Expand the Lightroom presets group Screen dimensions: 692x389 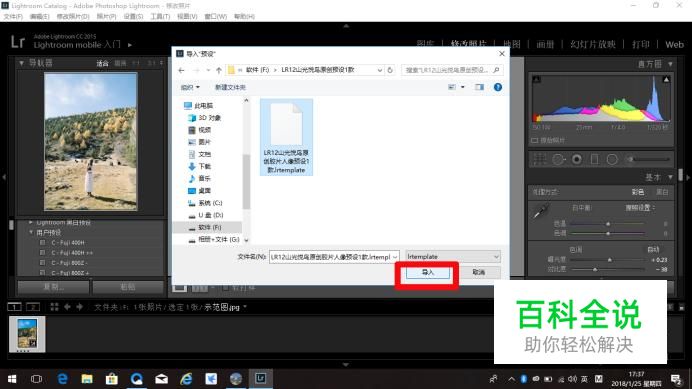31,223
